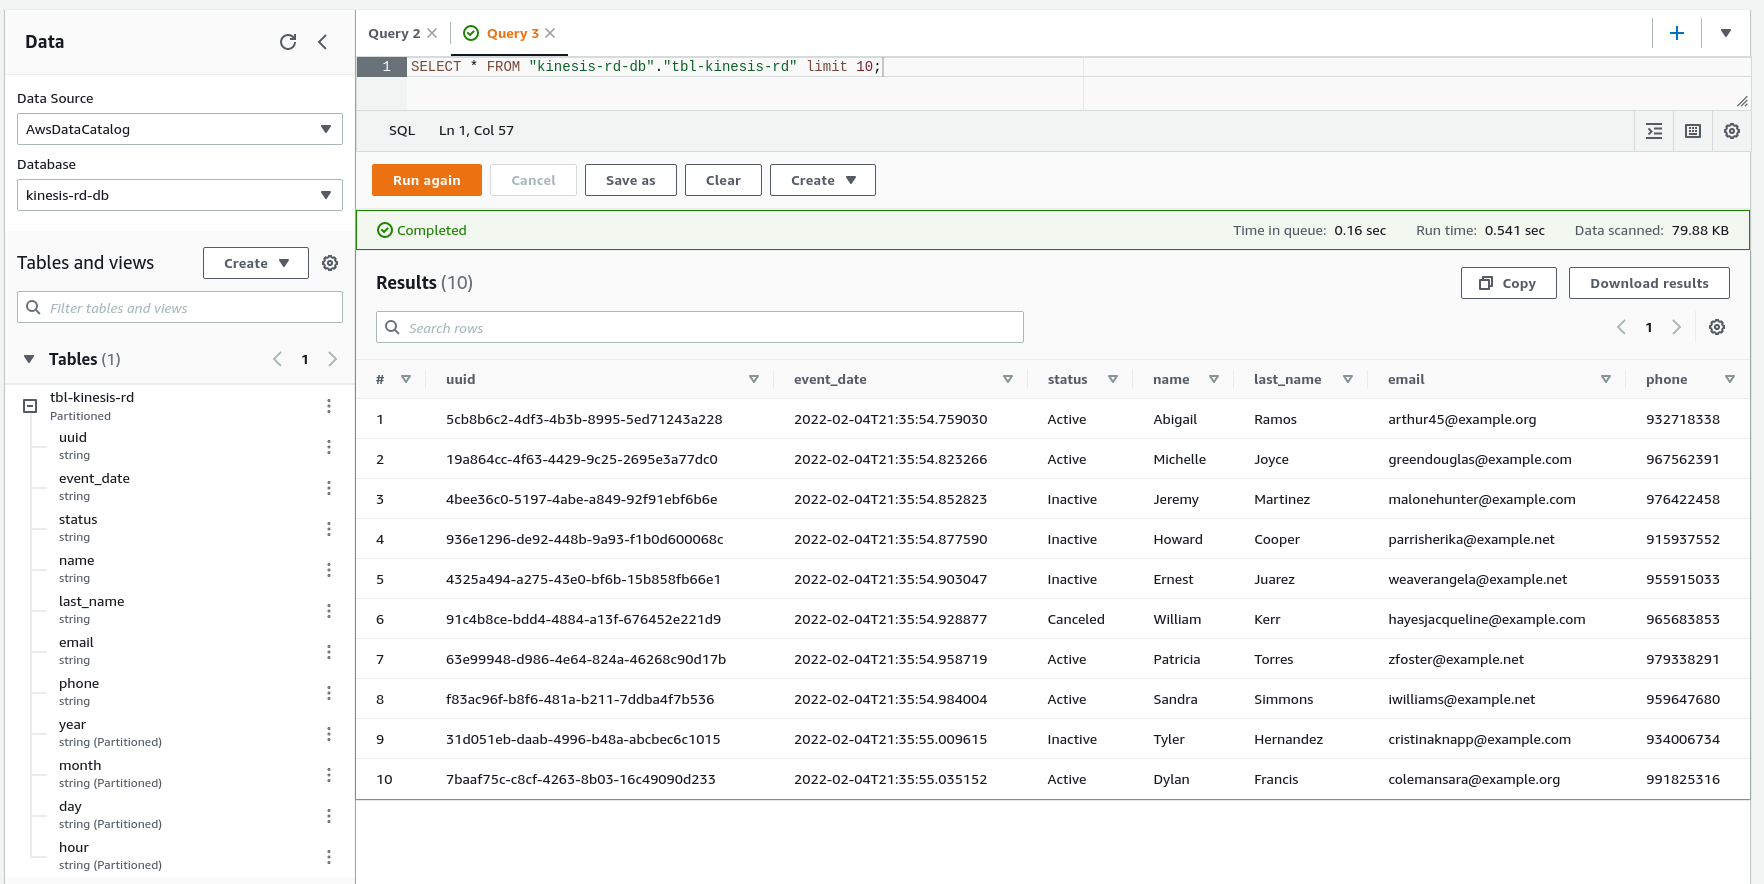Open actions menu for day partition

point(329,816)
